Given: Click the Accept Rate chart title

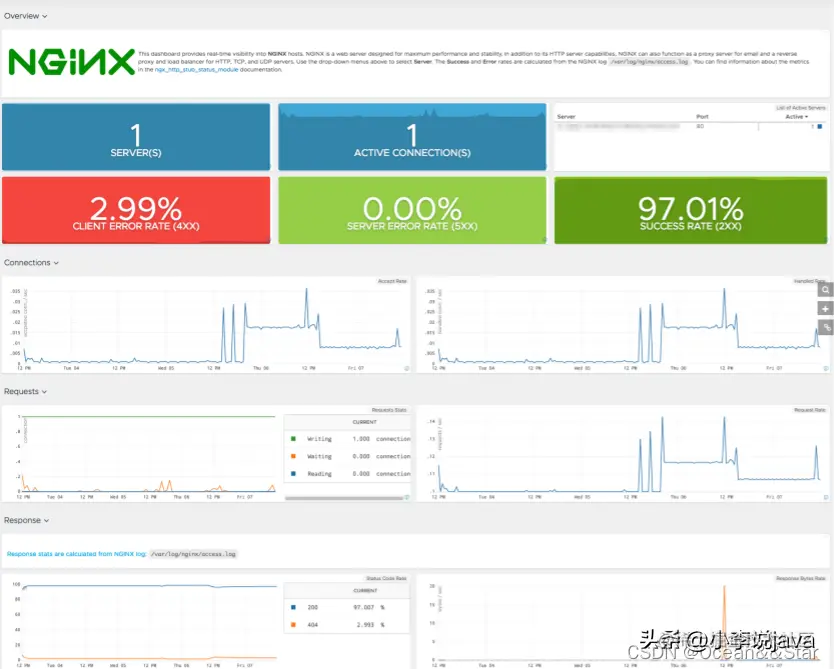Looking at the screenshot, I should pyautogui.click(x=392, y=281).
